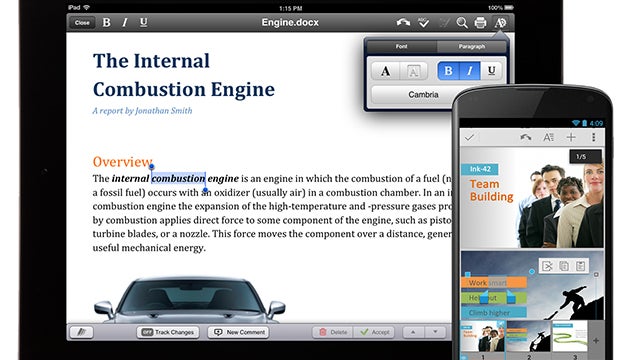Image resolution: width=640 pixels, height=360 pixels.
Task: Go to next change with down arrow
Action: coord(435,332)
